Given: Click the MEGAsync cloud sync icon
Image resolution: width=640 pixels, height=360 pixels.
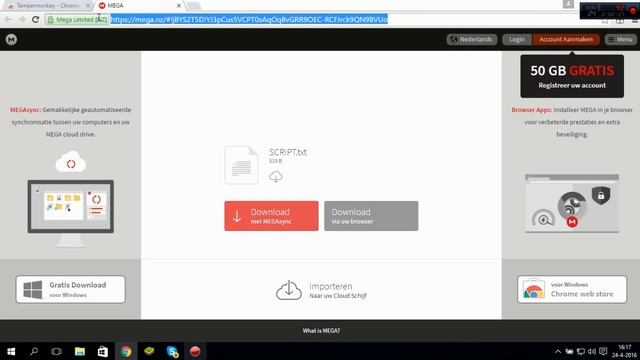Looking at the screenshot, I should click(x=71, y=162).
